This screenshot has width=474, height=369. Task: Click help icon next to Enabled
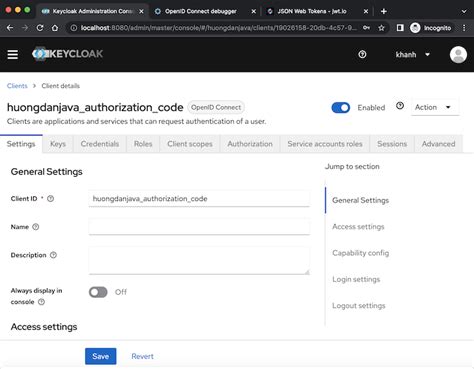(x=400, y=106)
